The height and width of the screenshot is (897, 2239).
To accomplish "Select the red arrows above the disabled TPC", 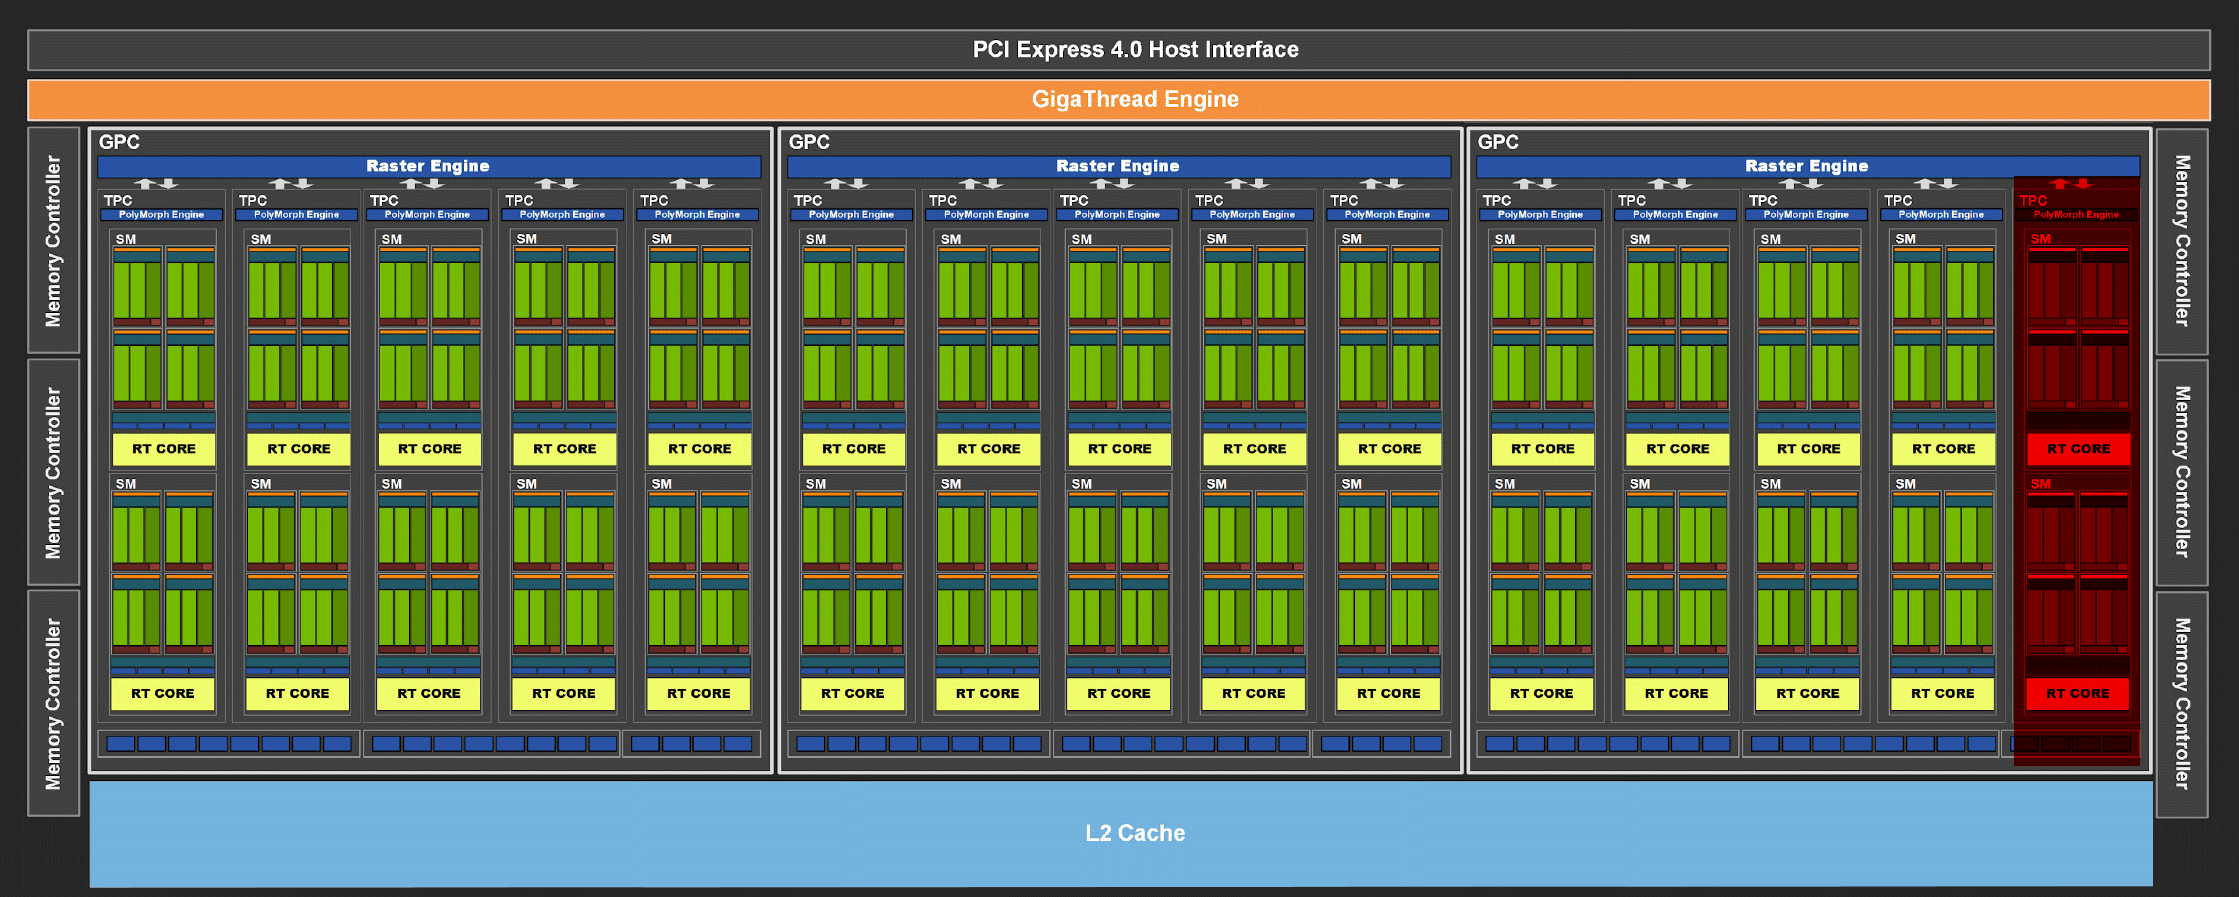I will tap(2071, 184).
